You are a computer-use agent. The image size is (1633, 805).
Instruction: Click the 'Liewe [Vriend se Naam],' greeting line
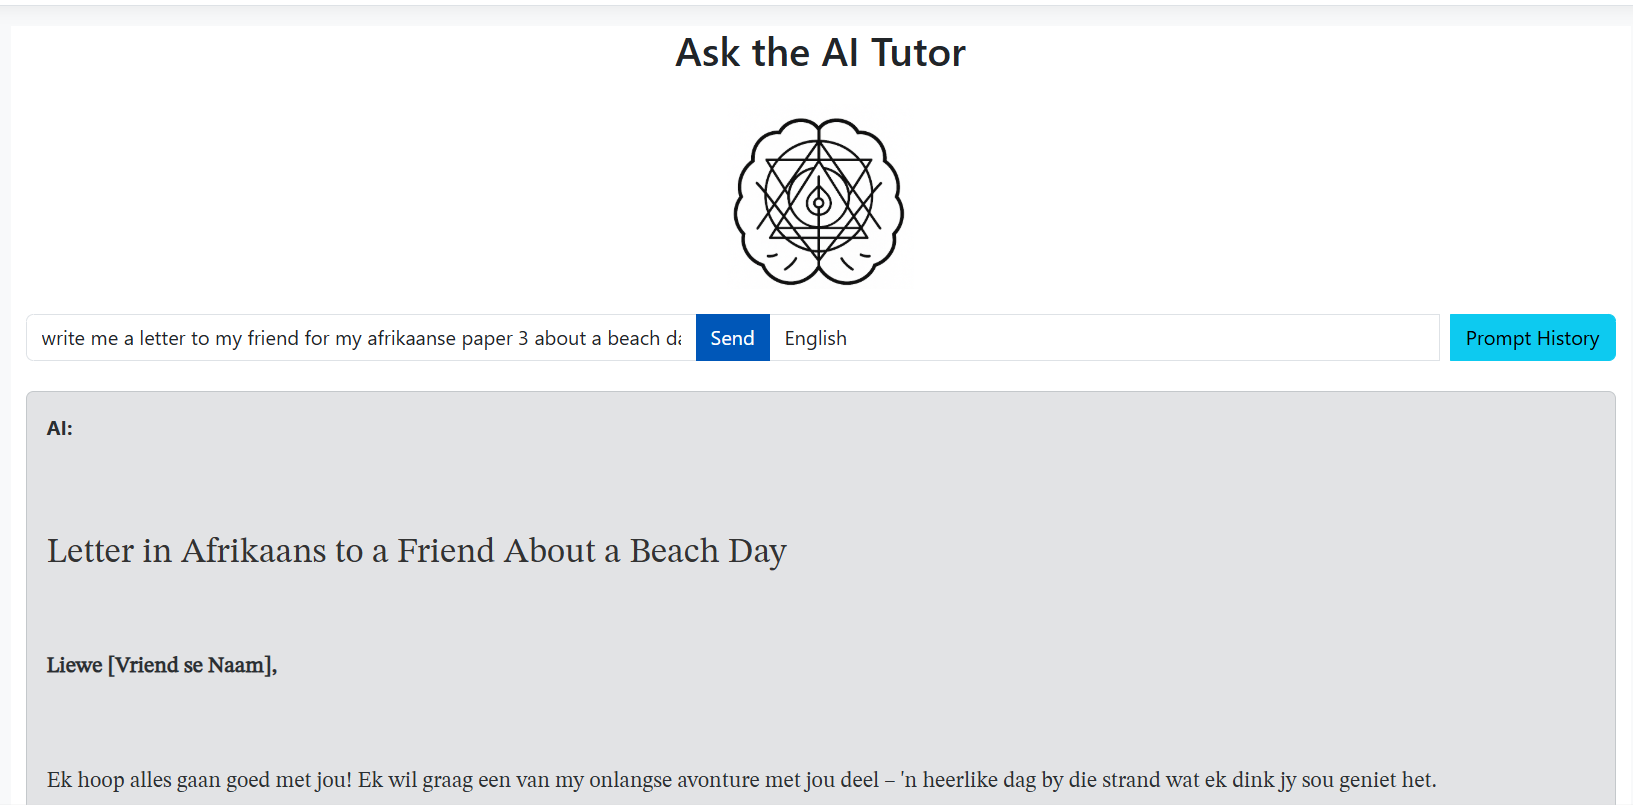tap(162, 665)
